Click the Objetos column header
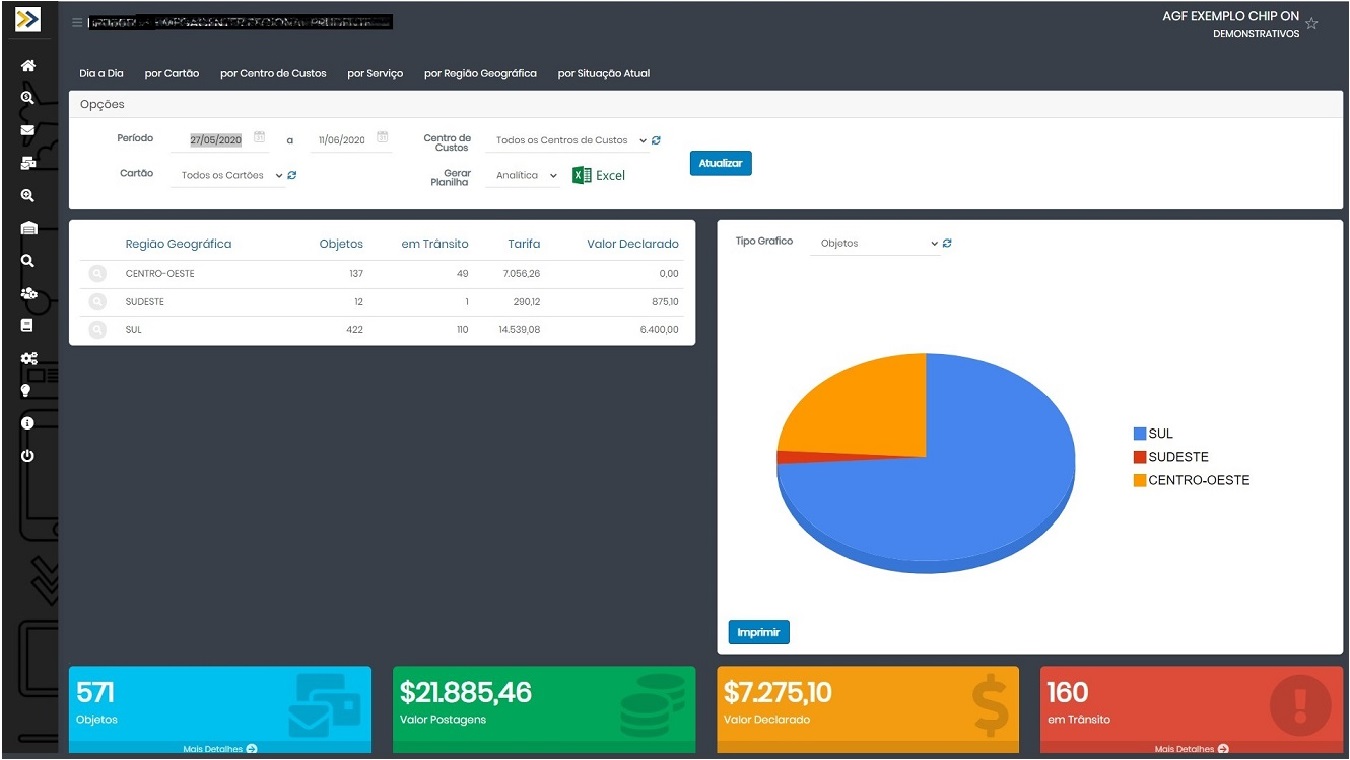The width and height of the screenshot is (1350, 760). [x=341, y=244]
